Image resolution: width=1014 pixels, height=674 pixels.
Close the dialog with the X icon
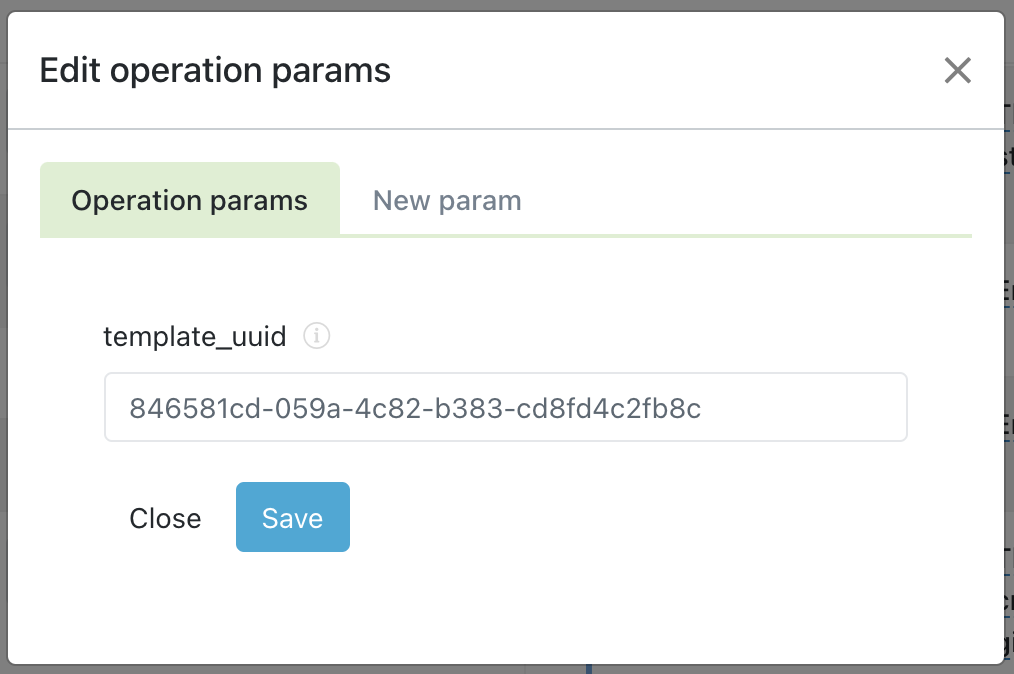[x=957, y=71]
